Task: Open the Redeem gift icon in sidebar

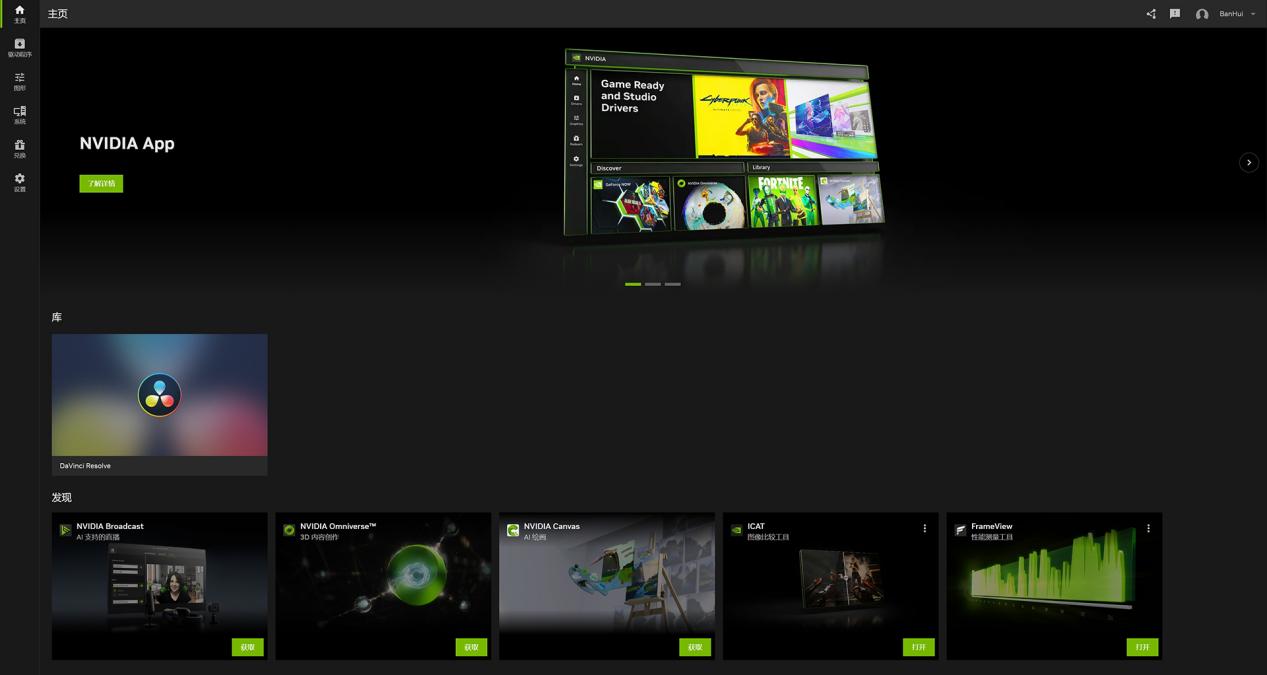Action: pos(19,148)
